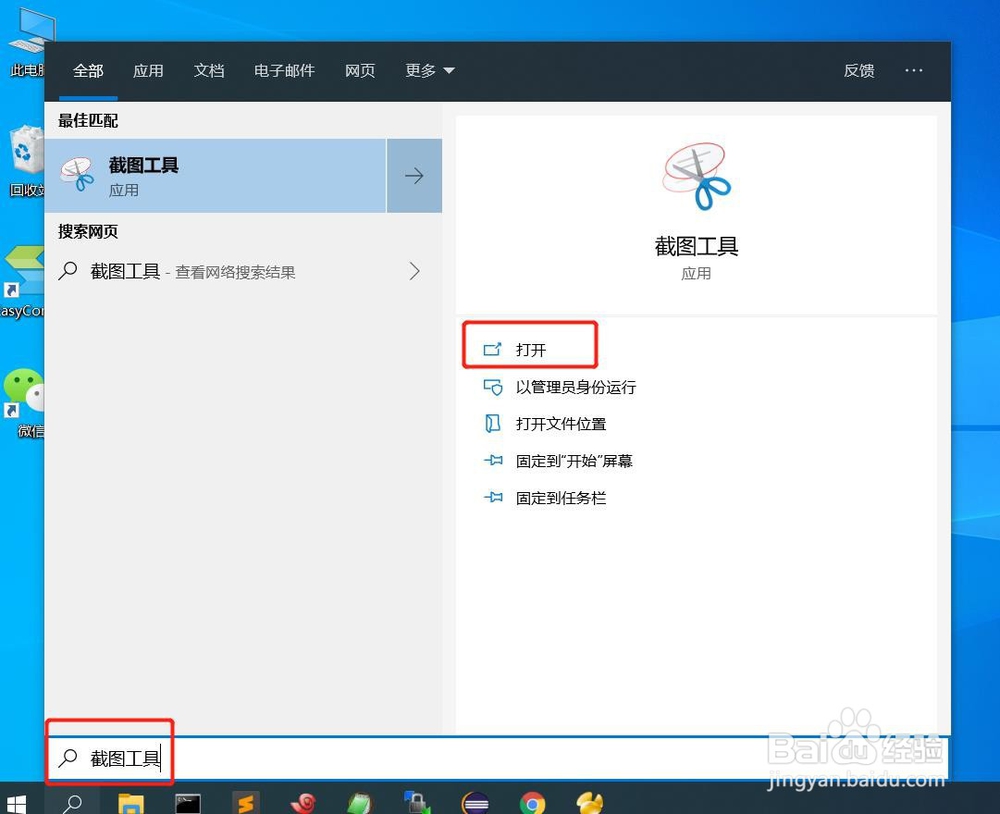This screenshot has width=1000, height=814.
Task: Click the Snipping Tool icon in best match
Action: [x=77, y=175]
